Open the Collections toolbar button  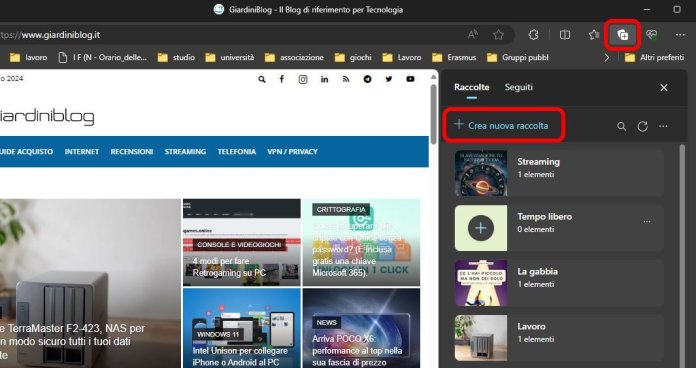click(x=623, y=35)
